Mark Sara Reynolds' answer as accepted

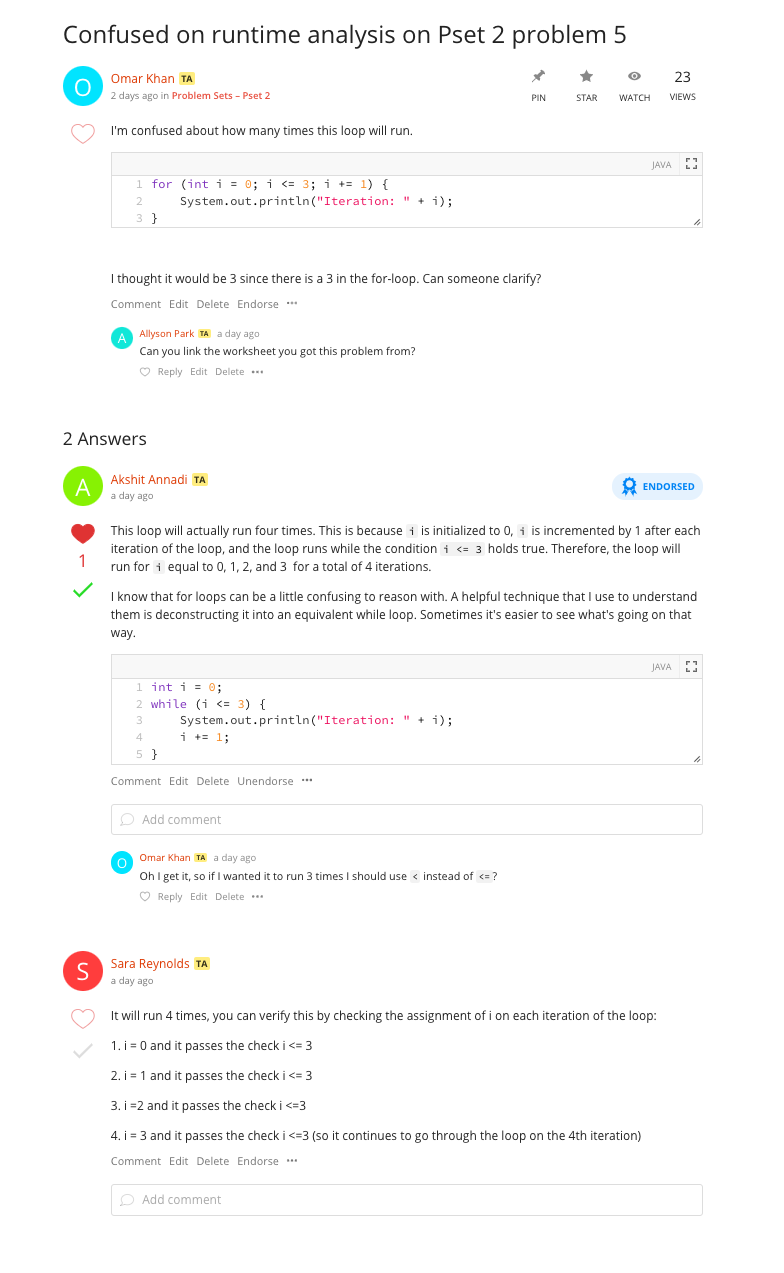(83, 1051)
